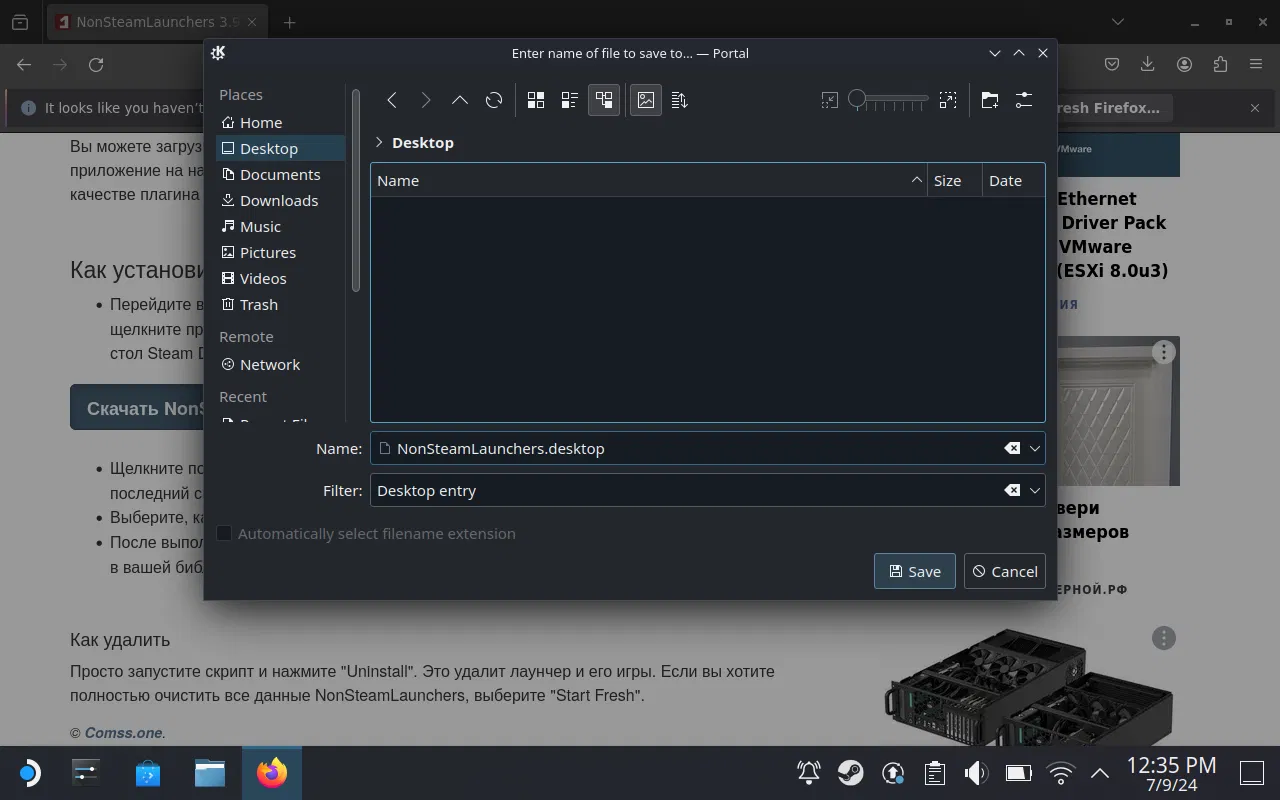The width and height of the screenshot is (1280, 800).
Task: Go to the Videos place
Action: coord(281,278)
